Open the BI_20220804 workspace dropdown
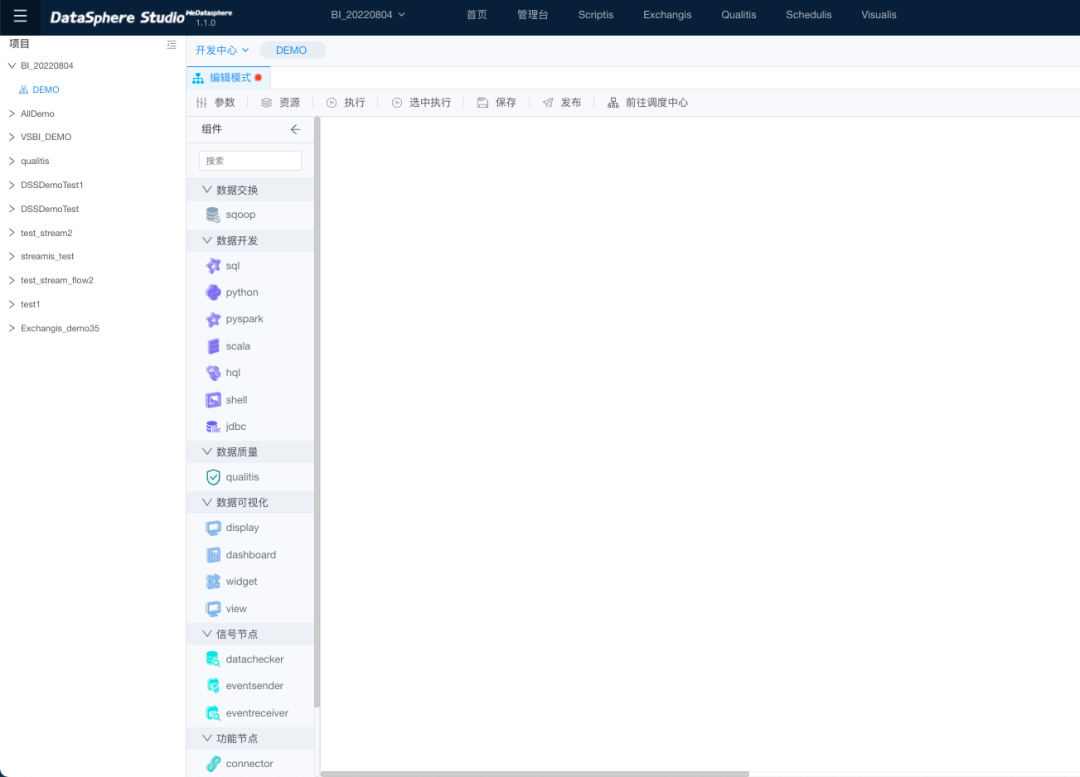Image resolution: width=1080 pixels, height=777 pixels. [368, 15]
